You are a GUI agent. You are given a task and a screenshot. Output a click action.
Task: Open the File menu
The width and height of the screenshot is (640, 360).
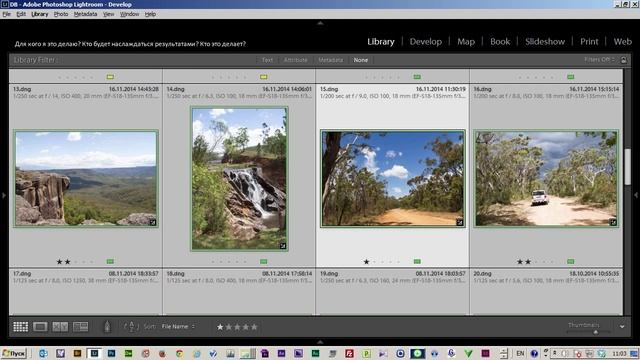7,14
